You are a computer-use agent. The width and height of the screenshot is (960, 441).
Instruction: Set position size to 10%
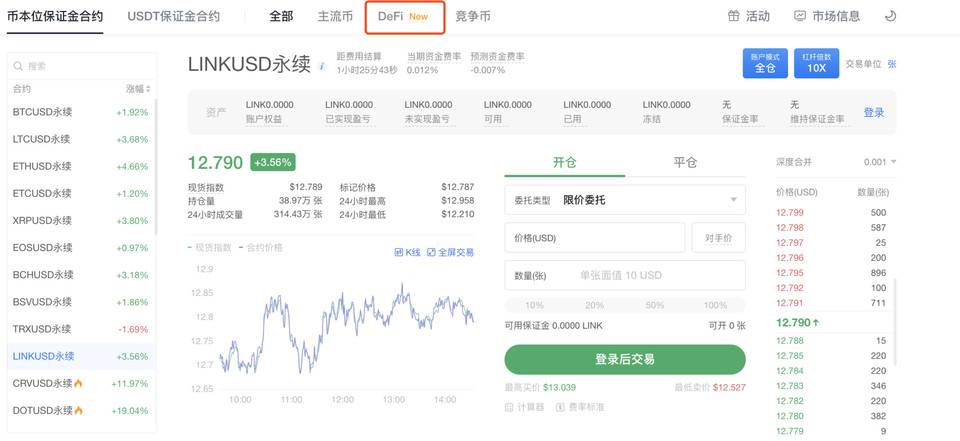point(534,305)
